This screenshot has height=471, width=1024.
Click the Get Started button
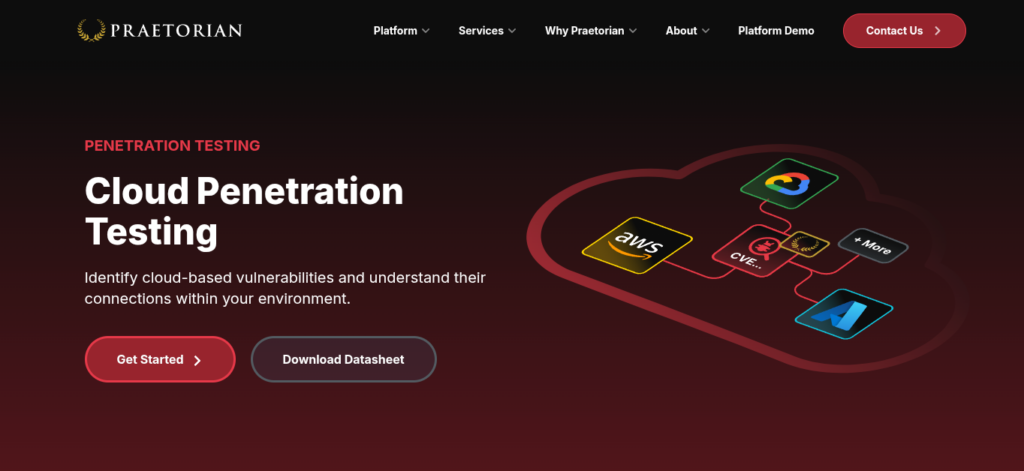tap(160, 359)
